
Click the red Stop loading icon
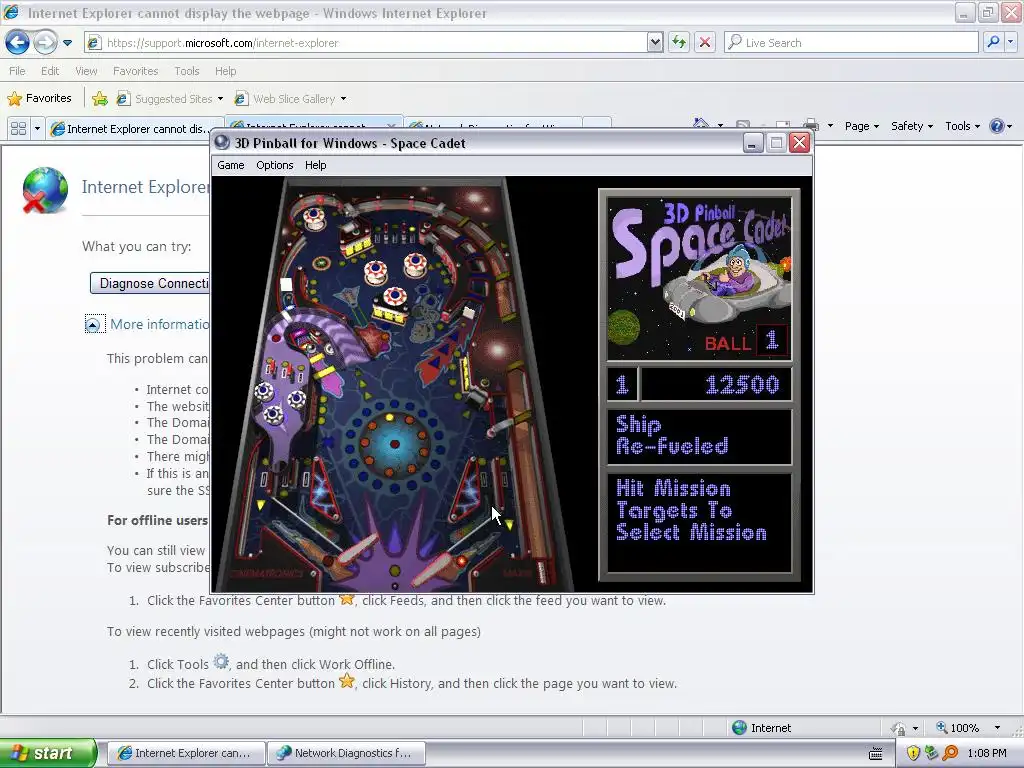coord(705,43)
